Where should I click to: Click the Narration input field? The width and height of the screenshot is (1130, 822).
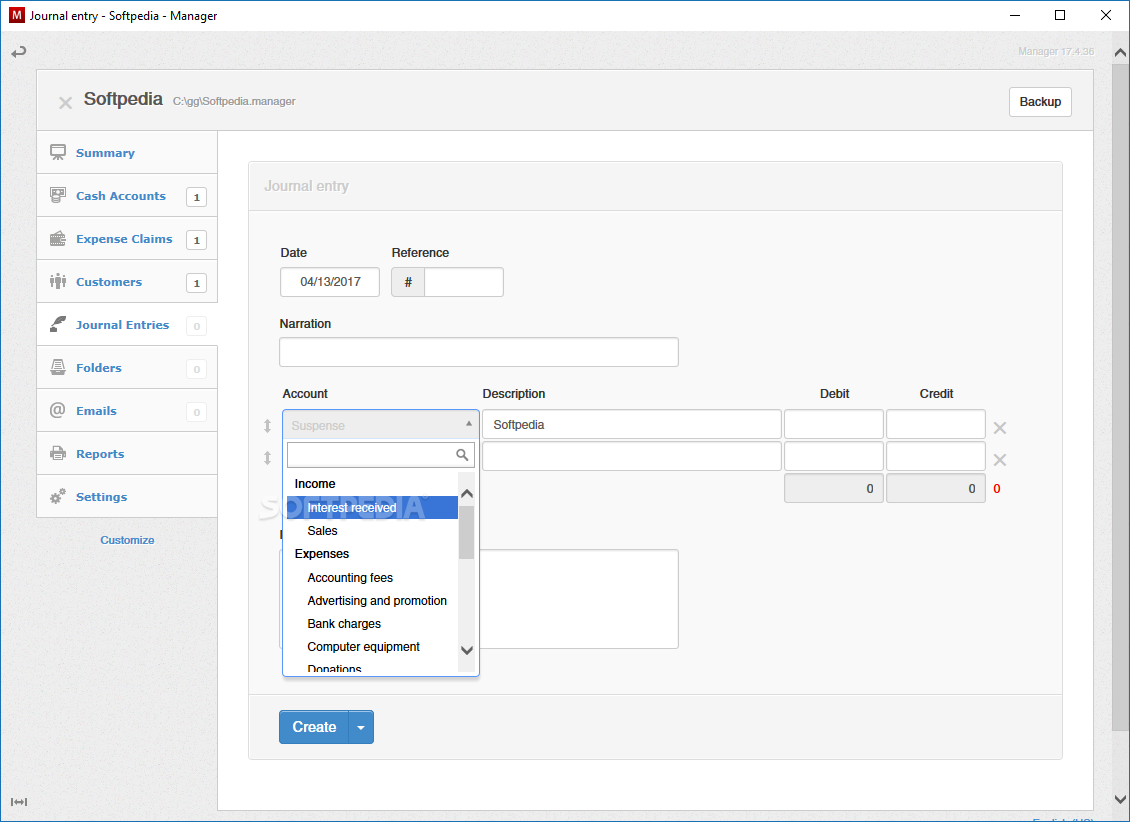(479, 352)
